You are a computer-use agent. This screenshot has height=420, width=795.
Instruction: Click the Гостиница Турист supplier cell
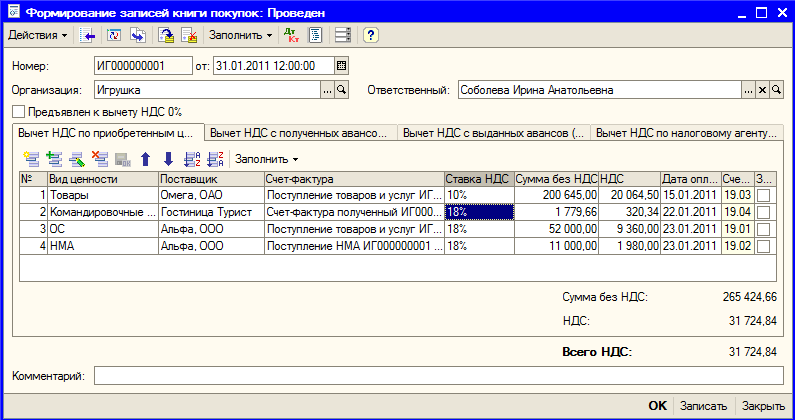point(211,212)
